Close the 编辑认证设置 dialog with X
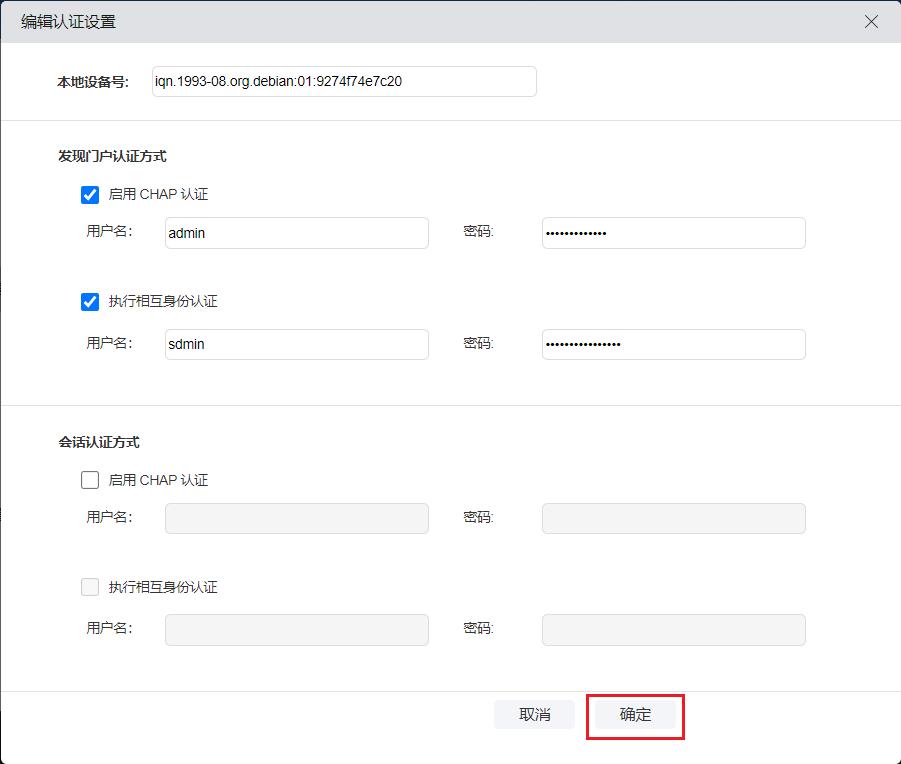The height and width of the screenshot is (764, 901). 871,21
